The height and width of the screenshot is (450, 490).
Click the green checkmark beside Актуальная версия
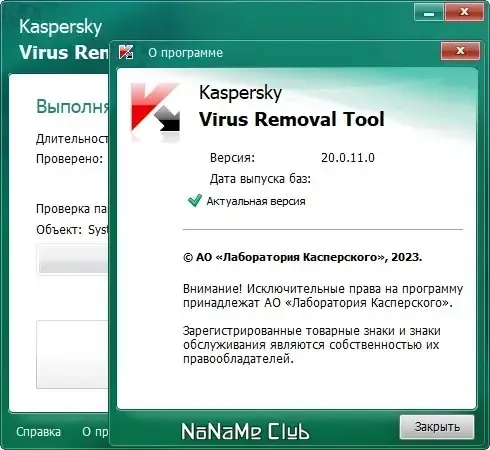195,200
